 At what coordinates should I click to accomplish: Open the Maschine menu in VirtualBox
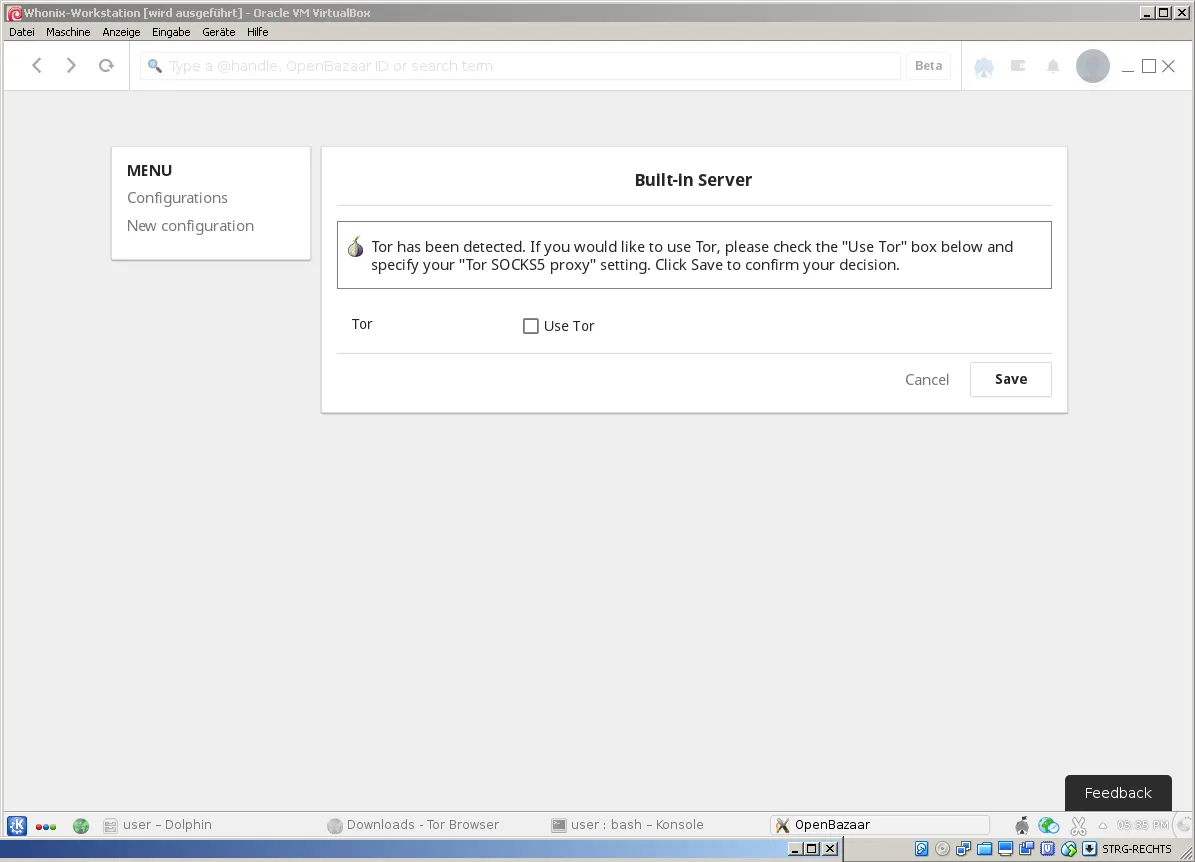click(68, 32)
